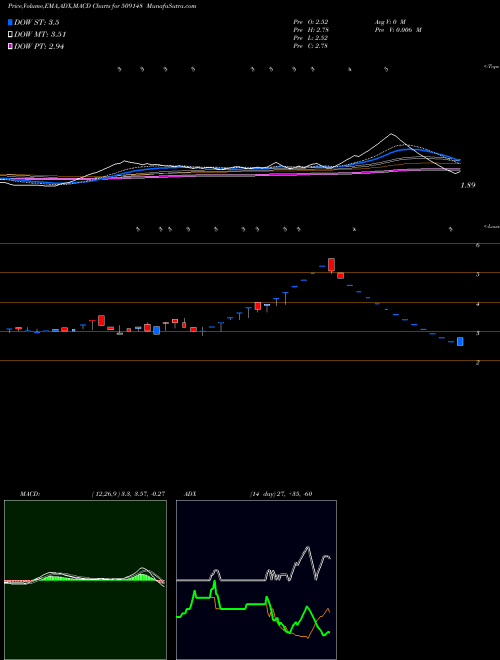Click the ADX (14 day) values text

pyautogui.click(x=281, y=494)
